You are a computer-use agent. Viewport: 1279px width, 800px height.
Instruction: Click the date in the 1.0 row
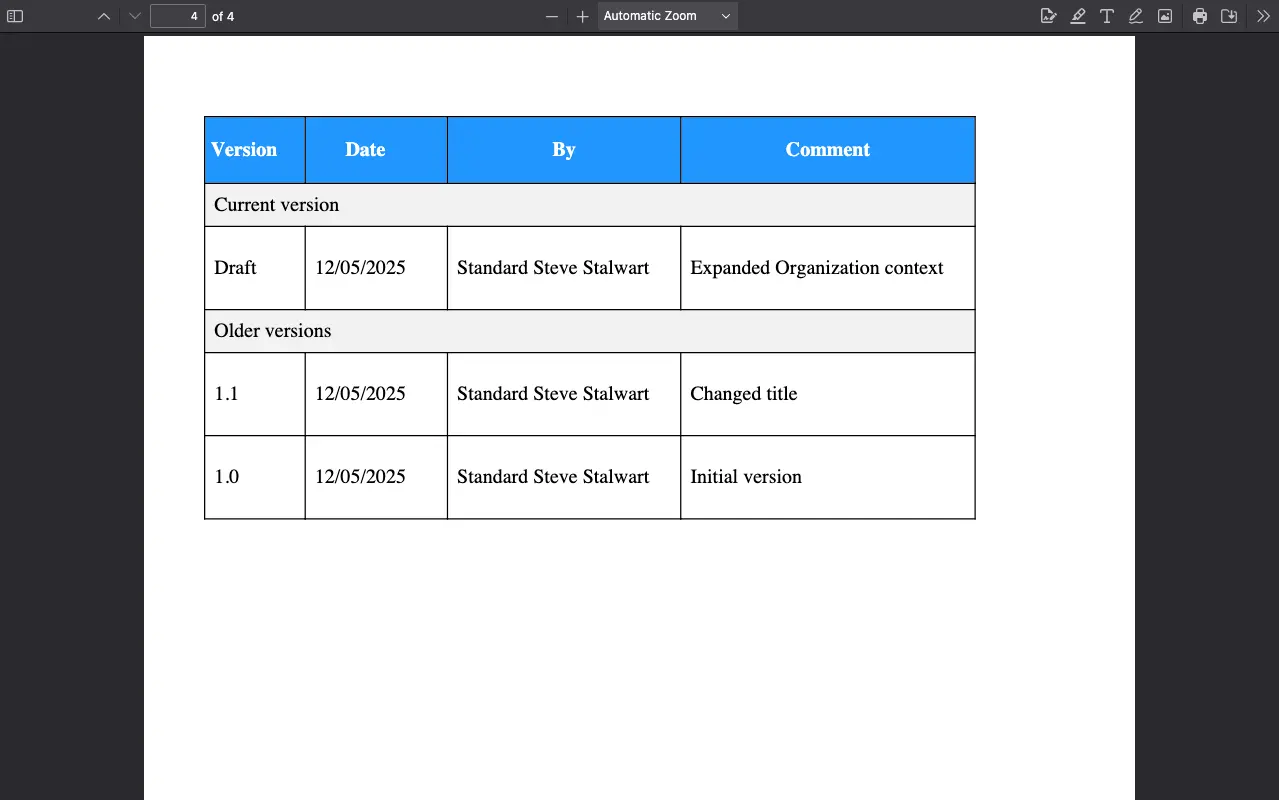(360, 477)
